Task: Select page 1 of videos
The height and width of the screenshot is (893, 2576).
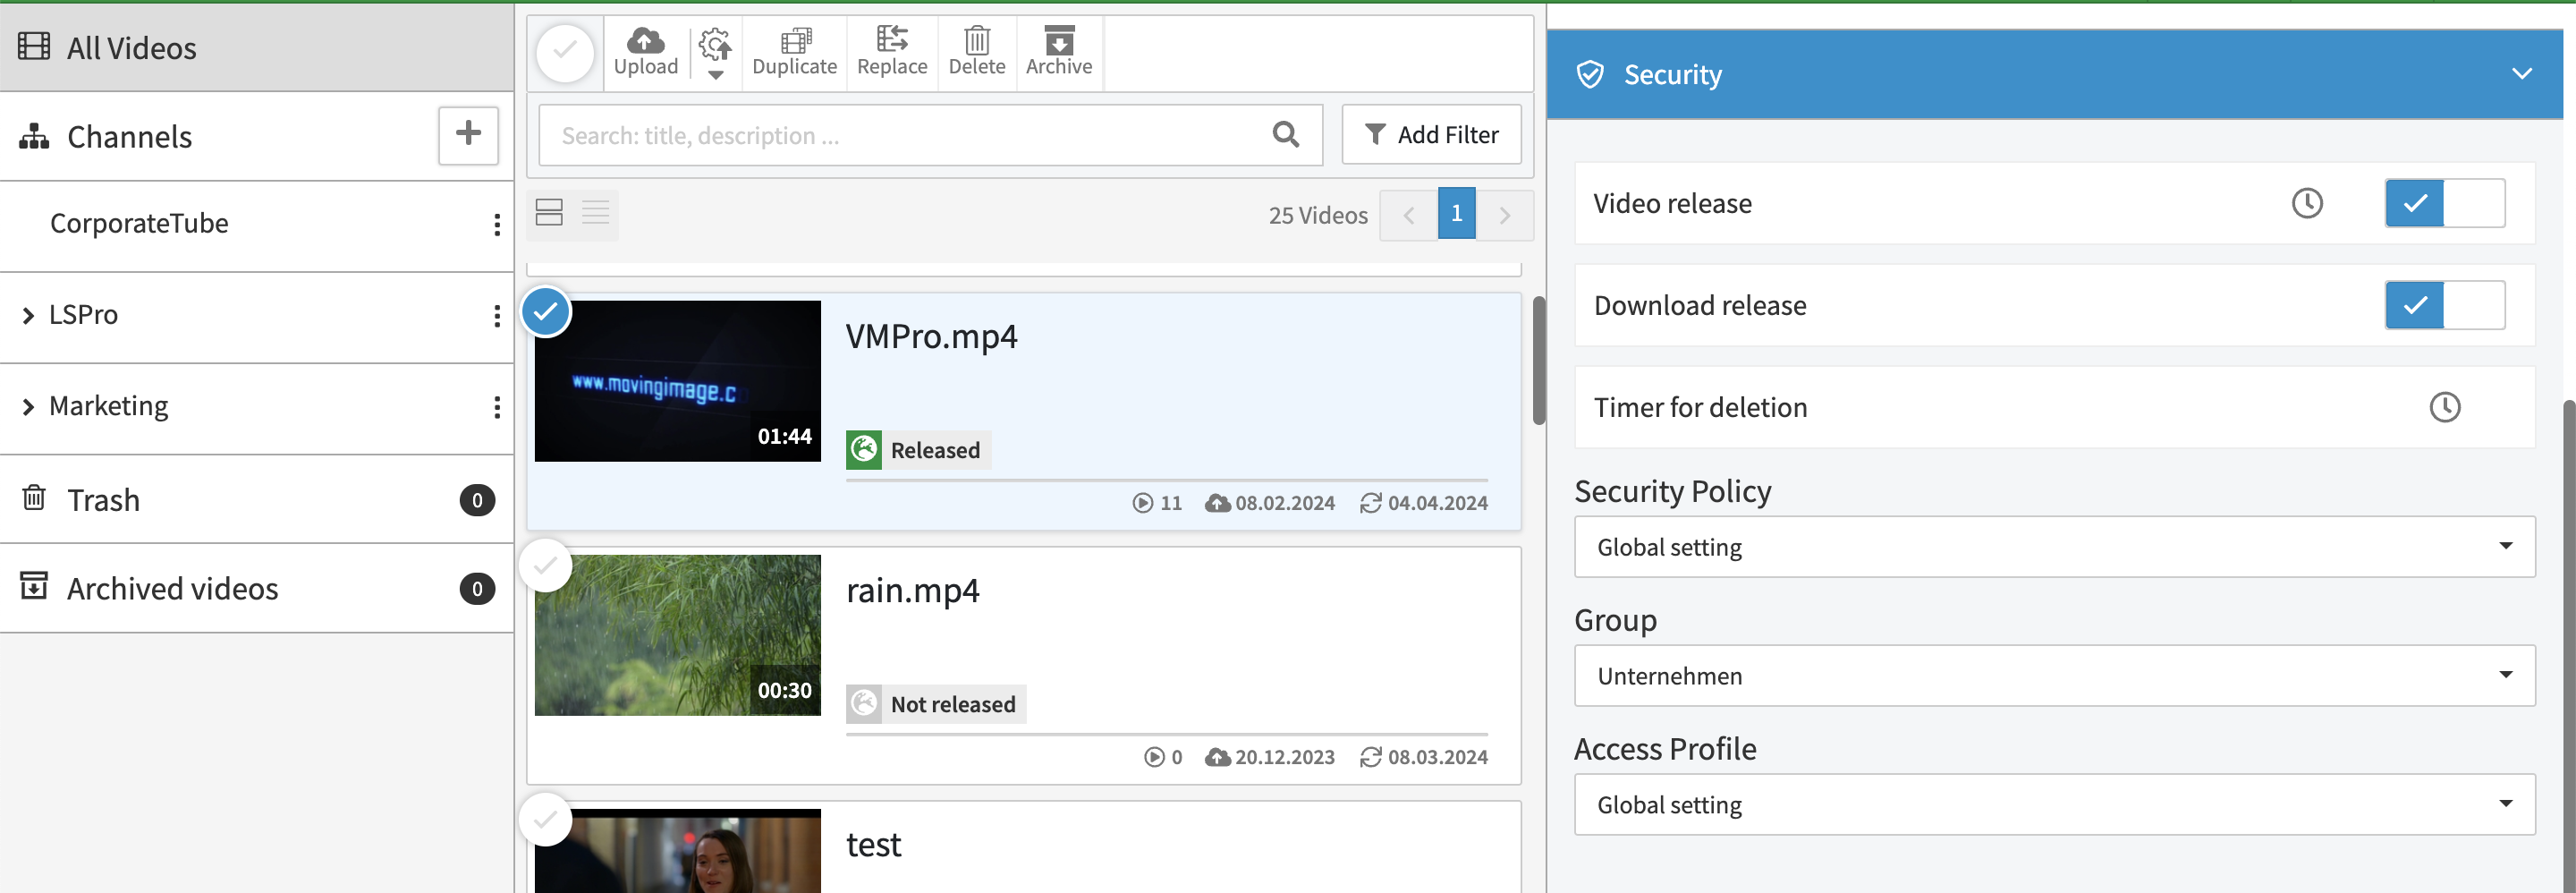Action: (x=1456, y=213)
